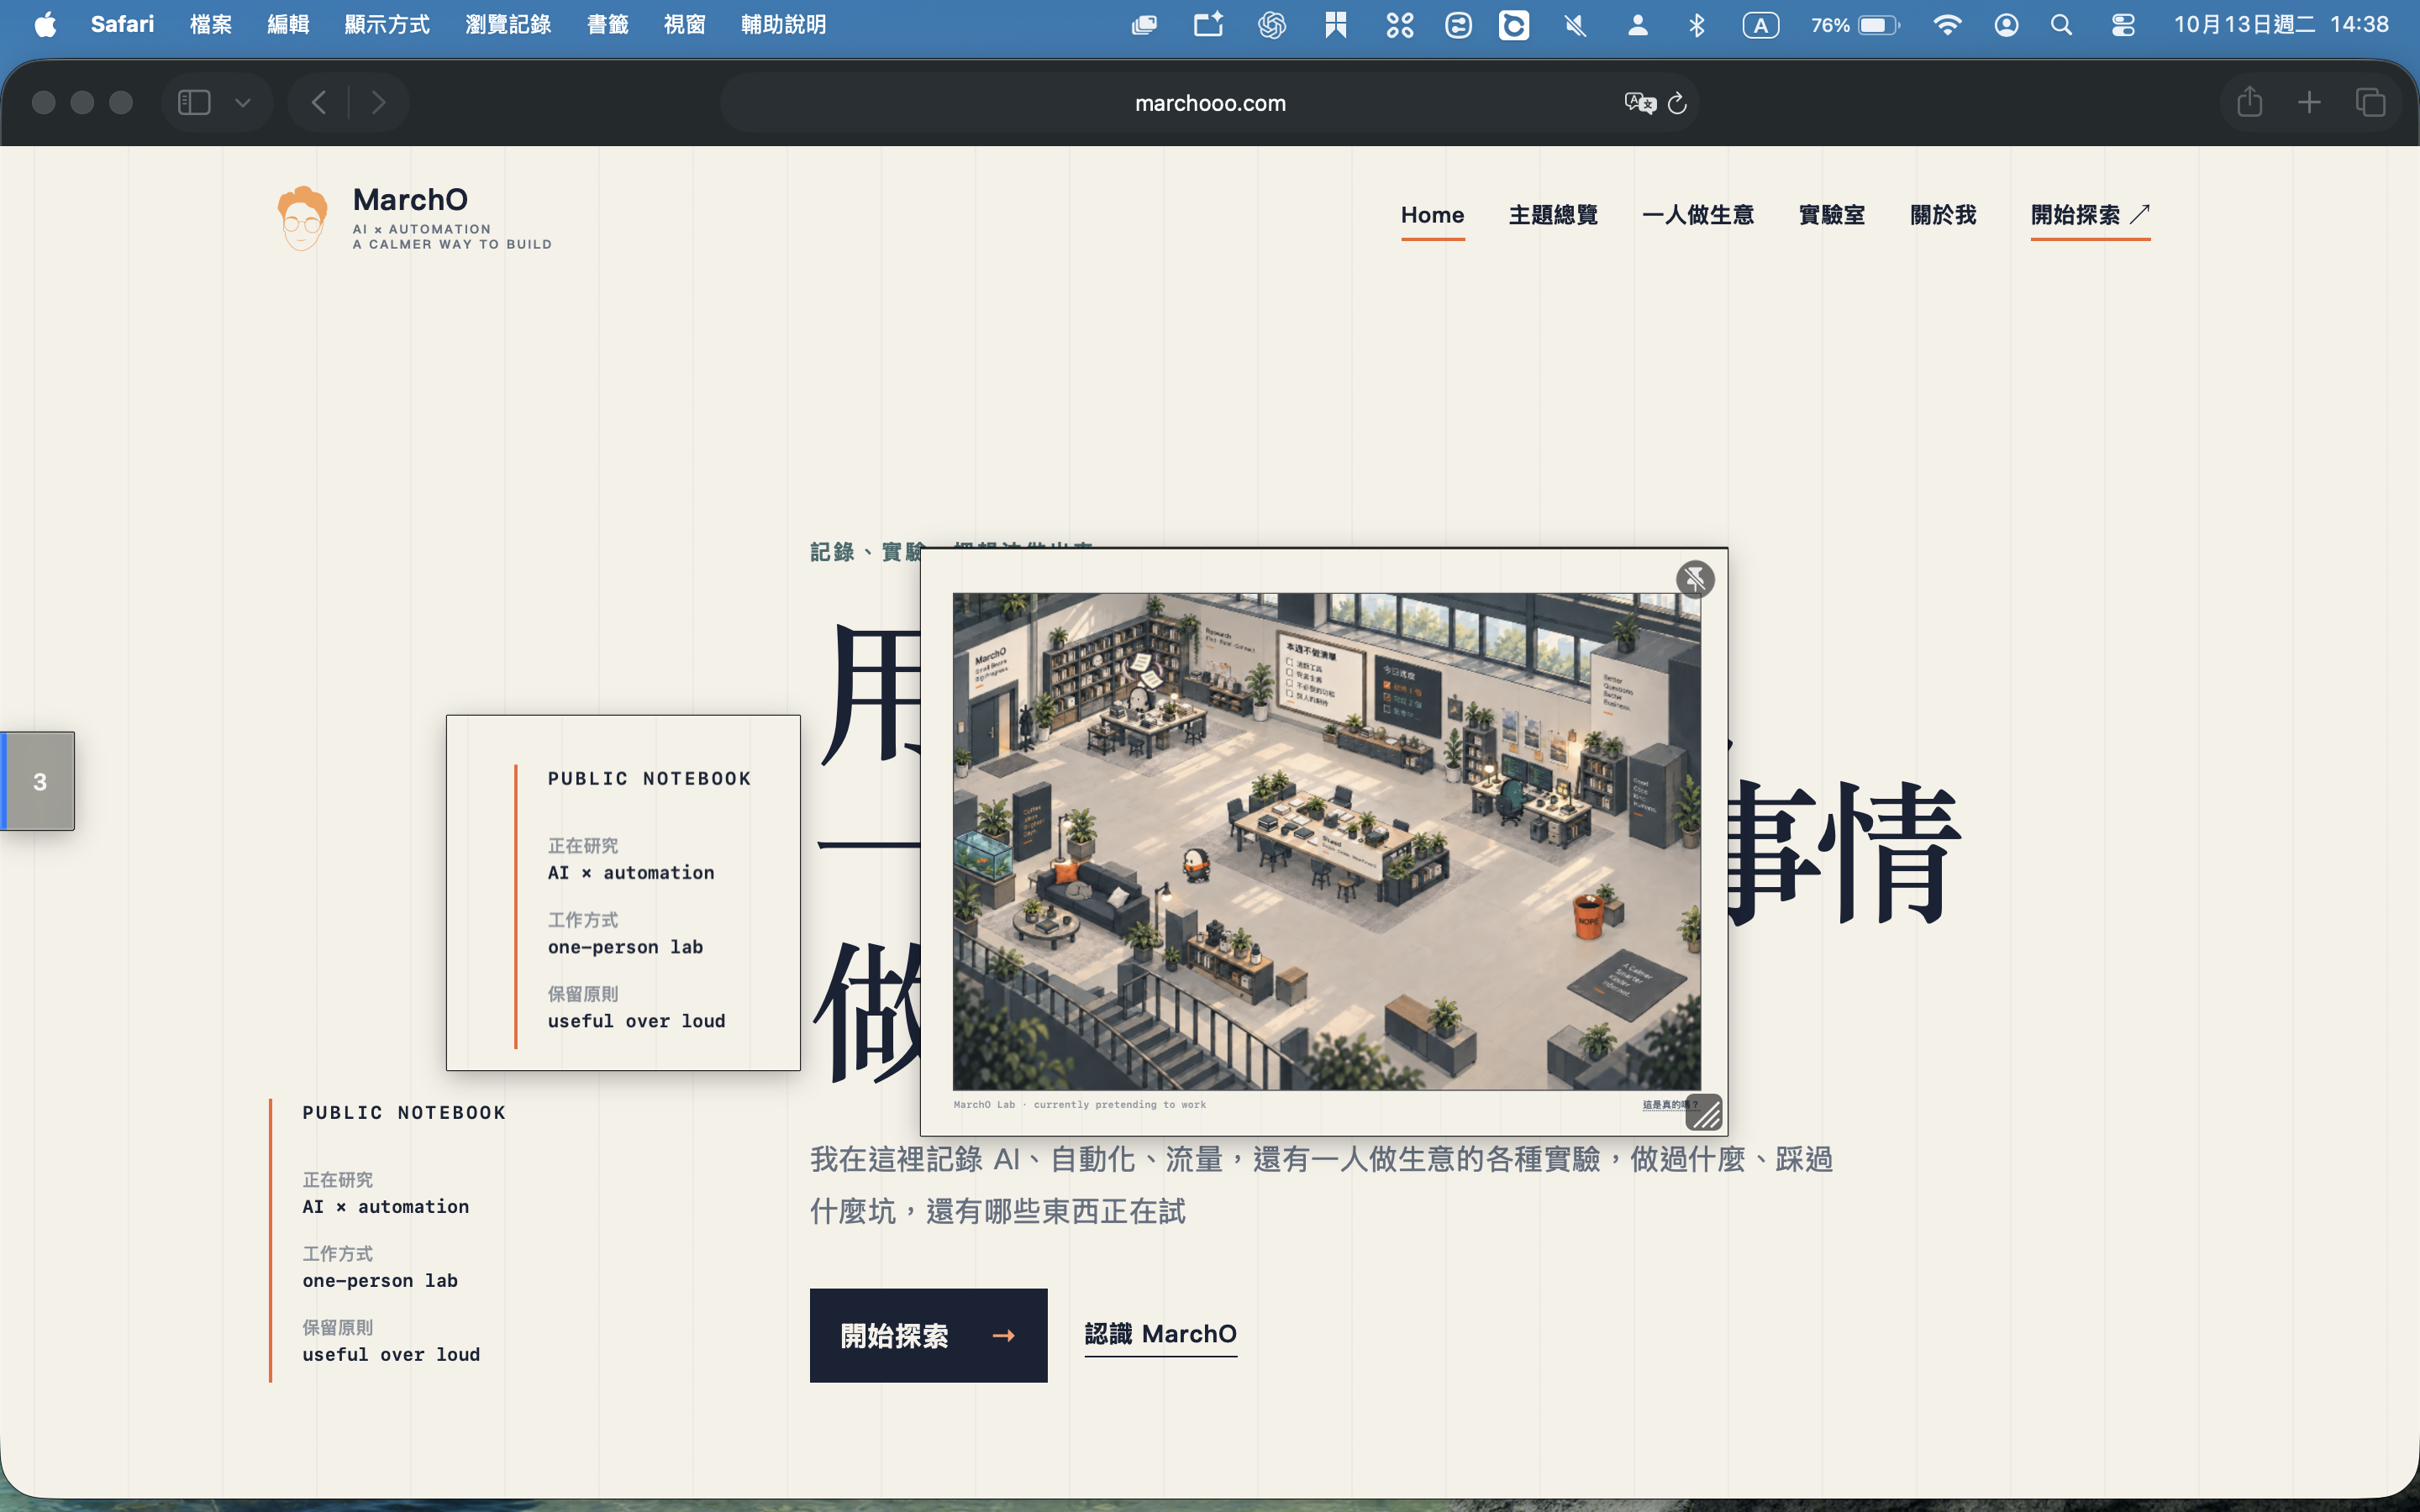2420x1512 pixels.
Task: Go forward with the Safari forward arrow
Action: pyautogui.click(x=378, y=102)
